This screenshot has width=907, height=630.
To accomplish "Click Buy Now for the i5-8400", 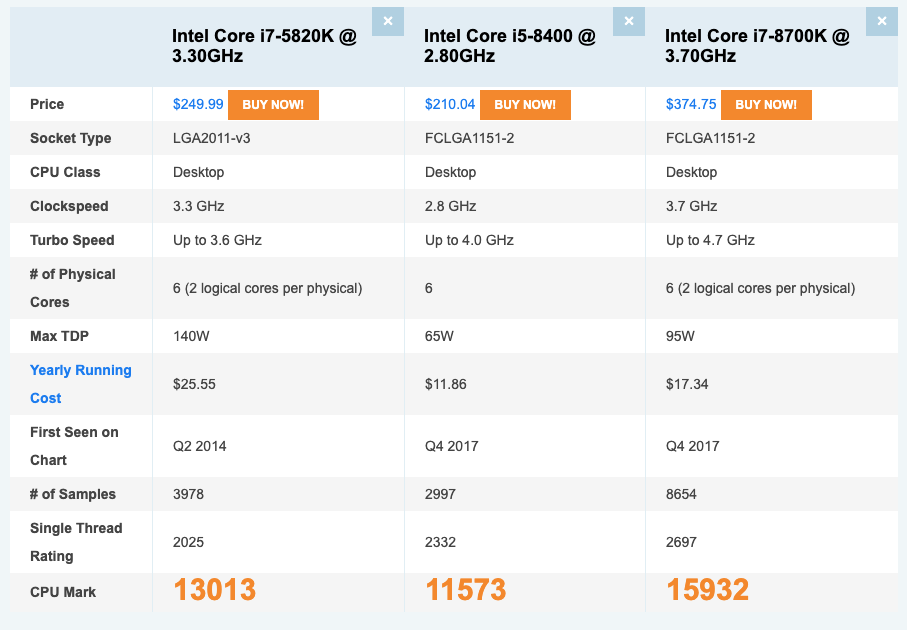I will (x=525, y=104).
